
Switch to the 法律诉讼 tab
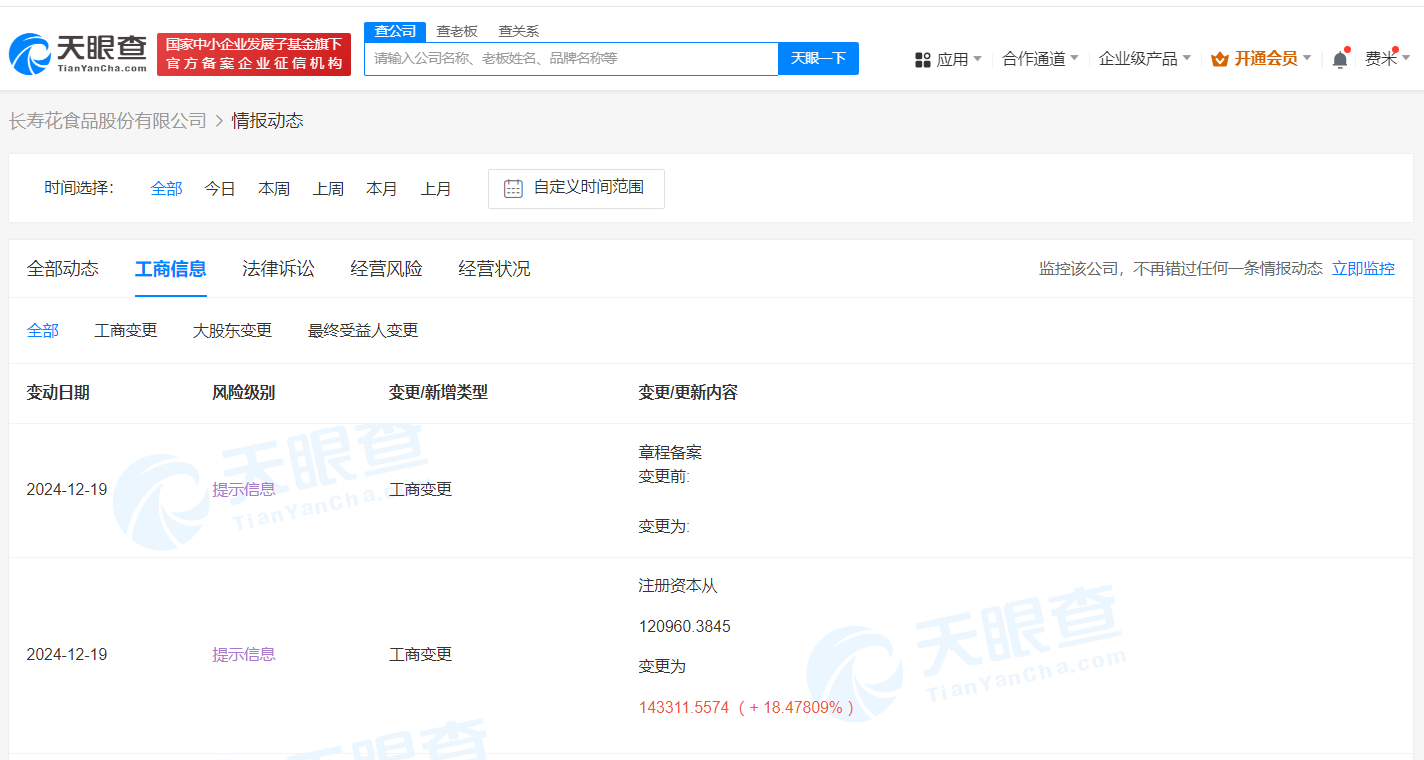pos(278,269)
